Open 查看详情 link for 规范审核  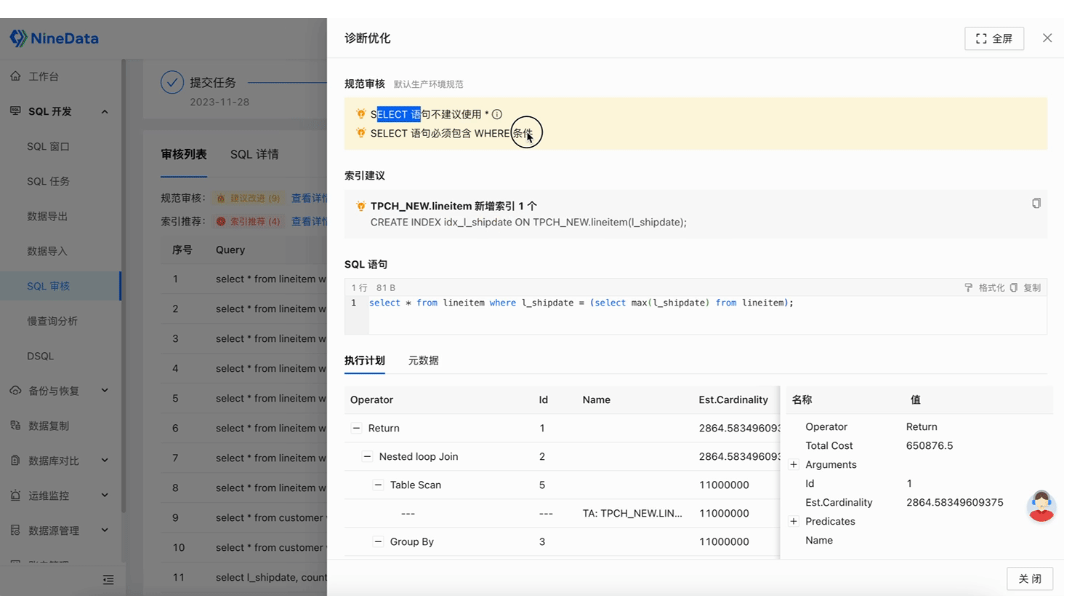click(309, 198)
